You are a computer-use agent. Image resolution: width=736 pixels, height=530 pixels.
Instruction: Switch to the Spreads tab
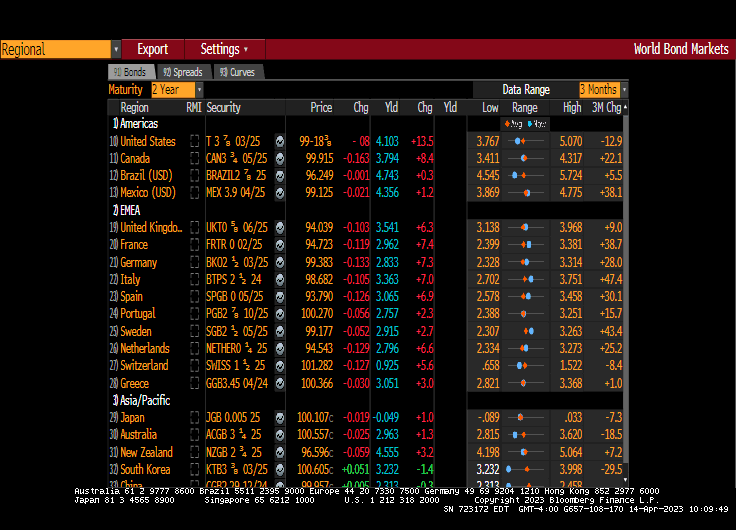(182, 72)
